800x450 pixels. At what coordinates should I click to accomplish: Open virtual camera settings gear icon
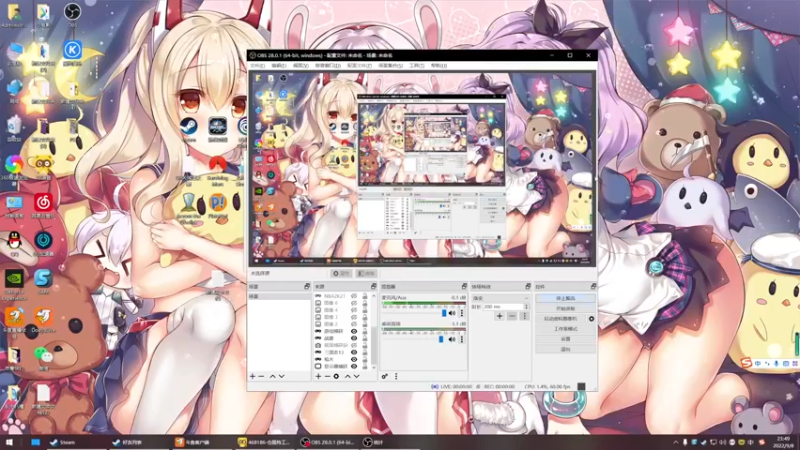click(x=591, y=318)
